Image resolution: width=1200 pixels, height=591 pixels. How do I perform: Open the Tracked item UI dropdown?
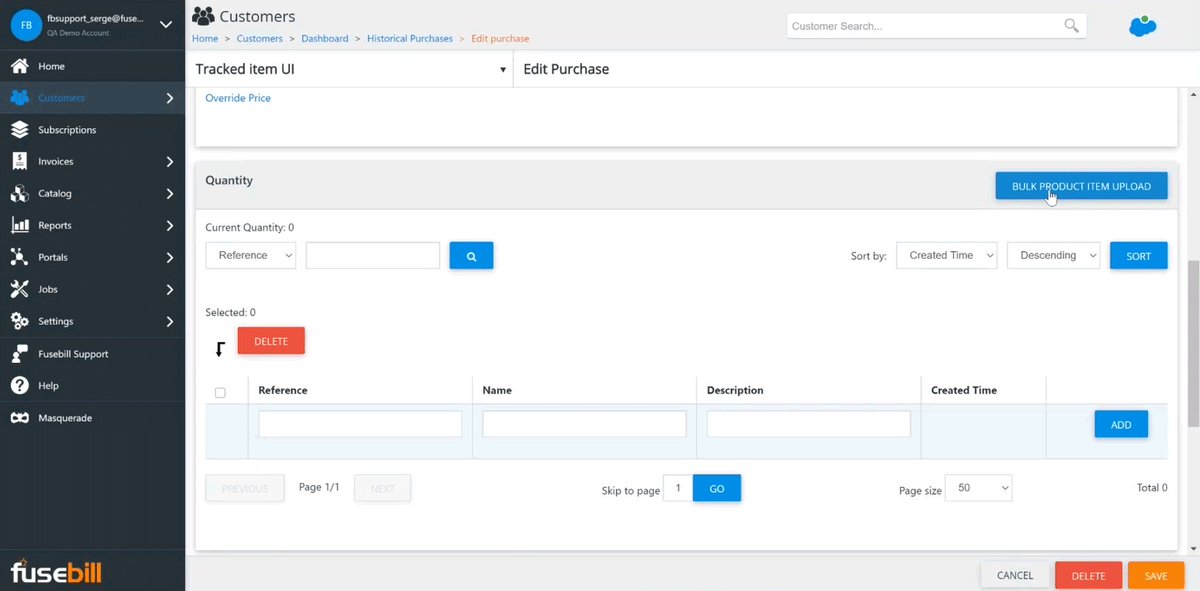pyautogui.click(x=349, y=69)
